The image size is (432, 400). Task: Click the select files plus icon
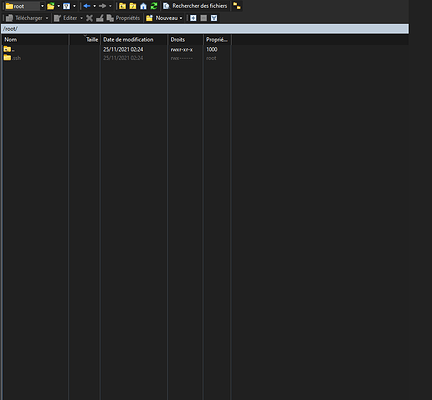pyautogui.click(x=193, y=18)
